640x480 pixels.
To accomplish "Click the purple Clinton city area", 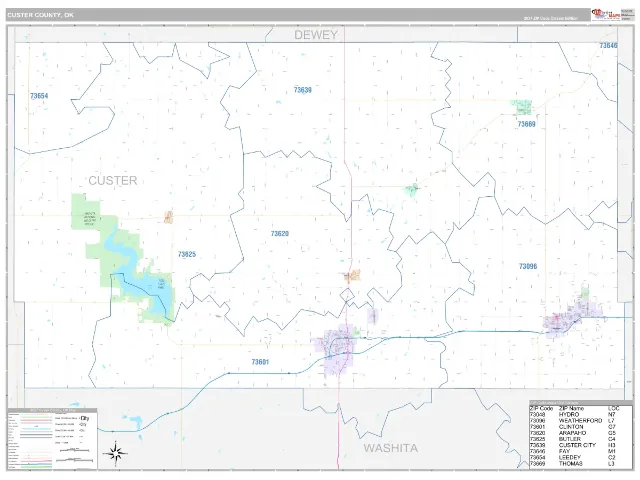I will click(339, 347).
